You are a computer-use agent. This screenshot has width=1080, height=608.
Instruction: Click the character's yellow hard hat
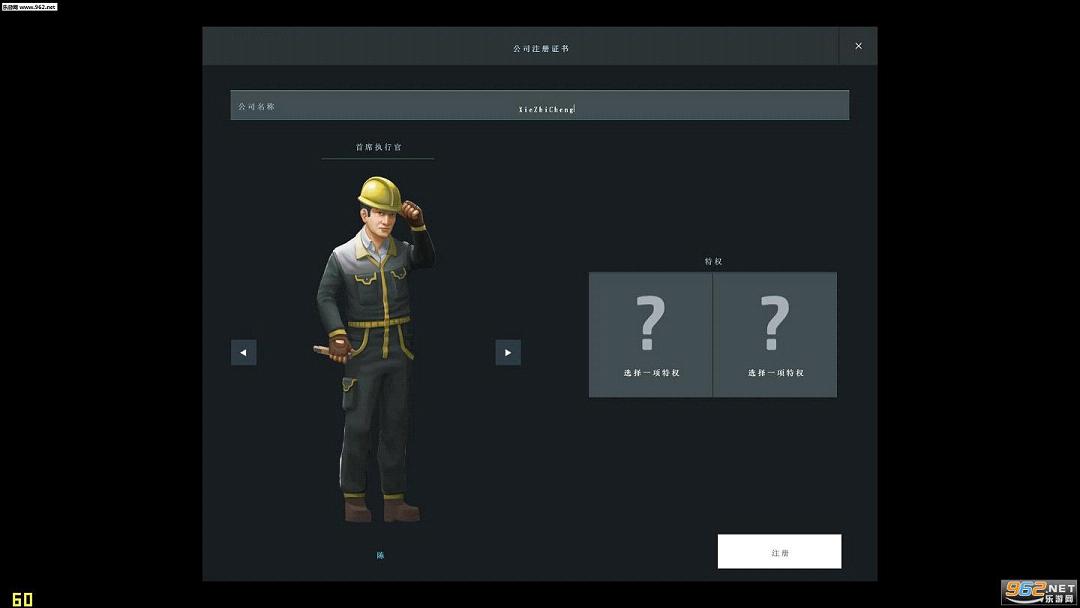[379, 191]
